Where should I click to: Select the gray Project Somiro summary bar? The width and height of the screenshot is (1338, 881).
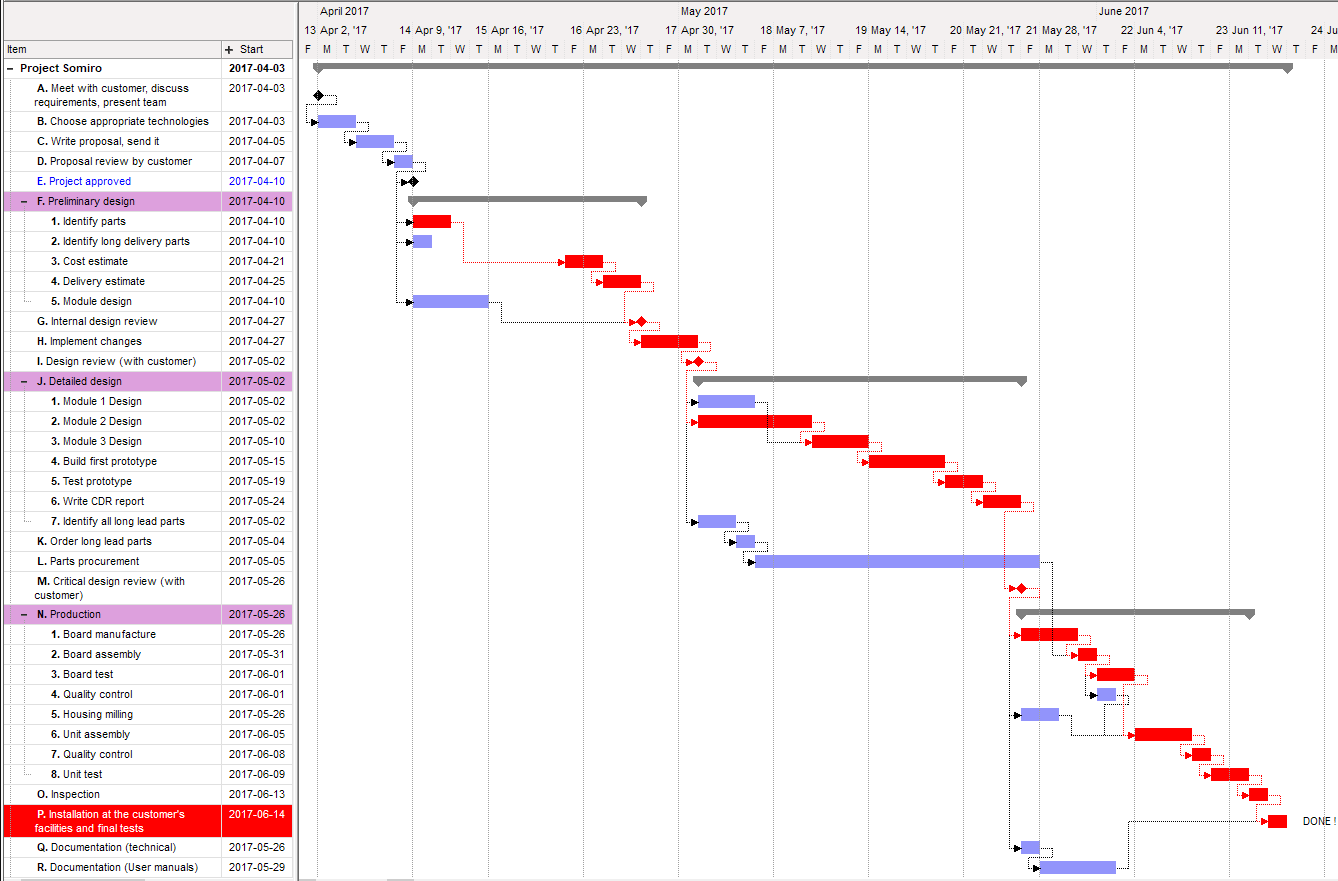click(802, 67)
